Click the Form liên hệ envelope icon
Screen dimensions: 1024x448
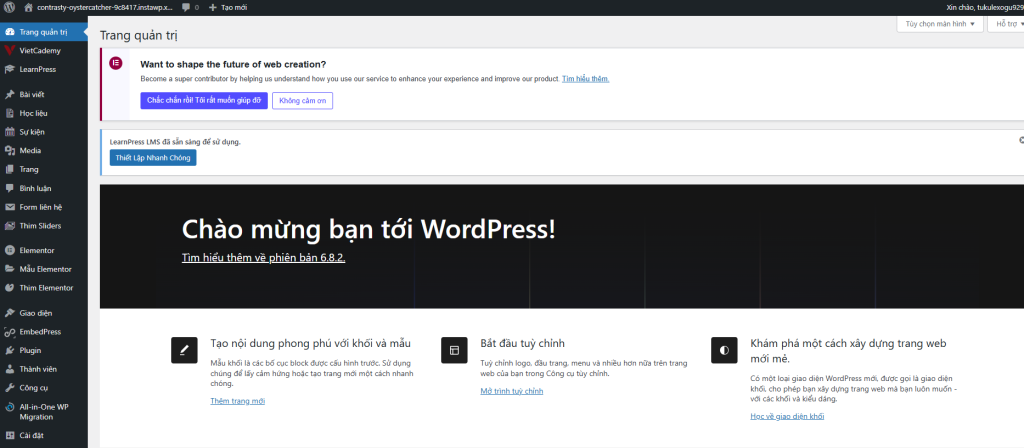click(x=9, y=207)
